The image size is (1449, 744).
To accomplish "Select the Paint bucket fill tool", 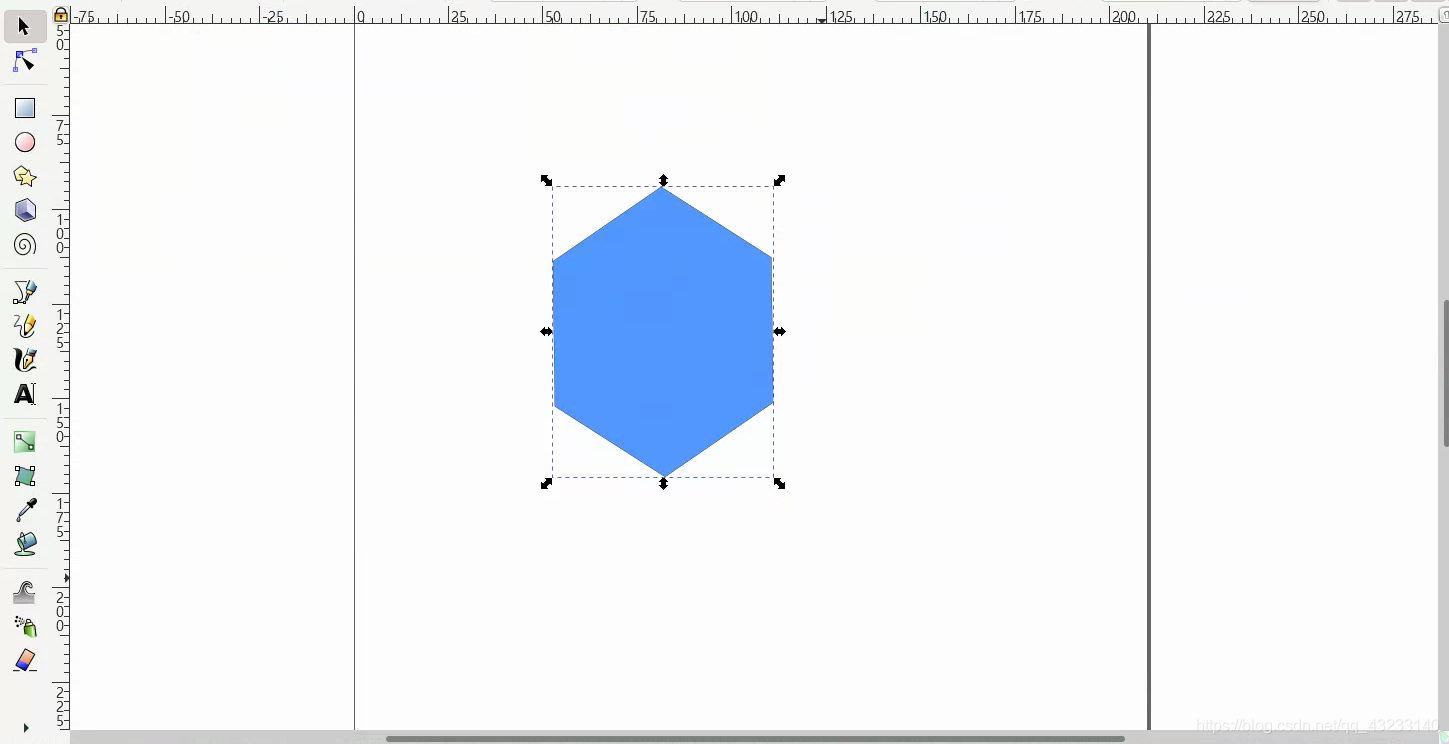I will point(24,544).
